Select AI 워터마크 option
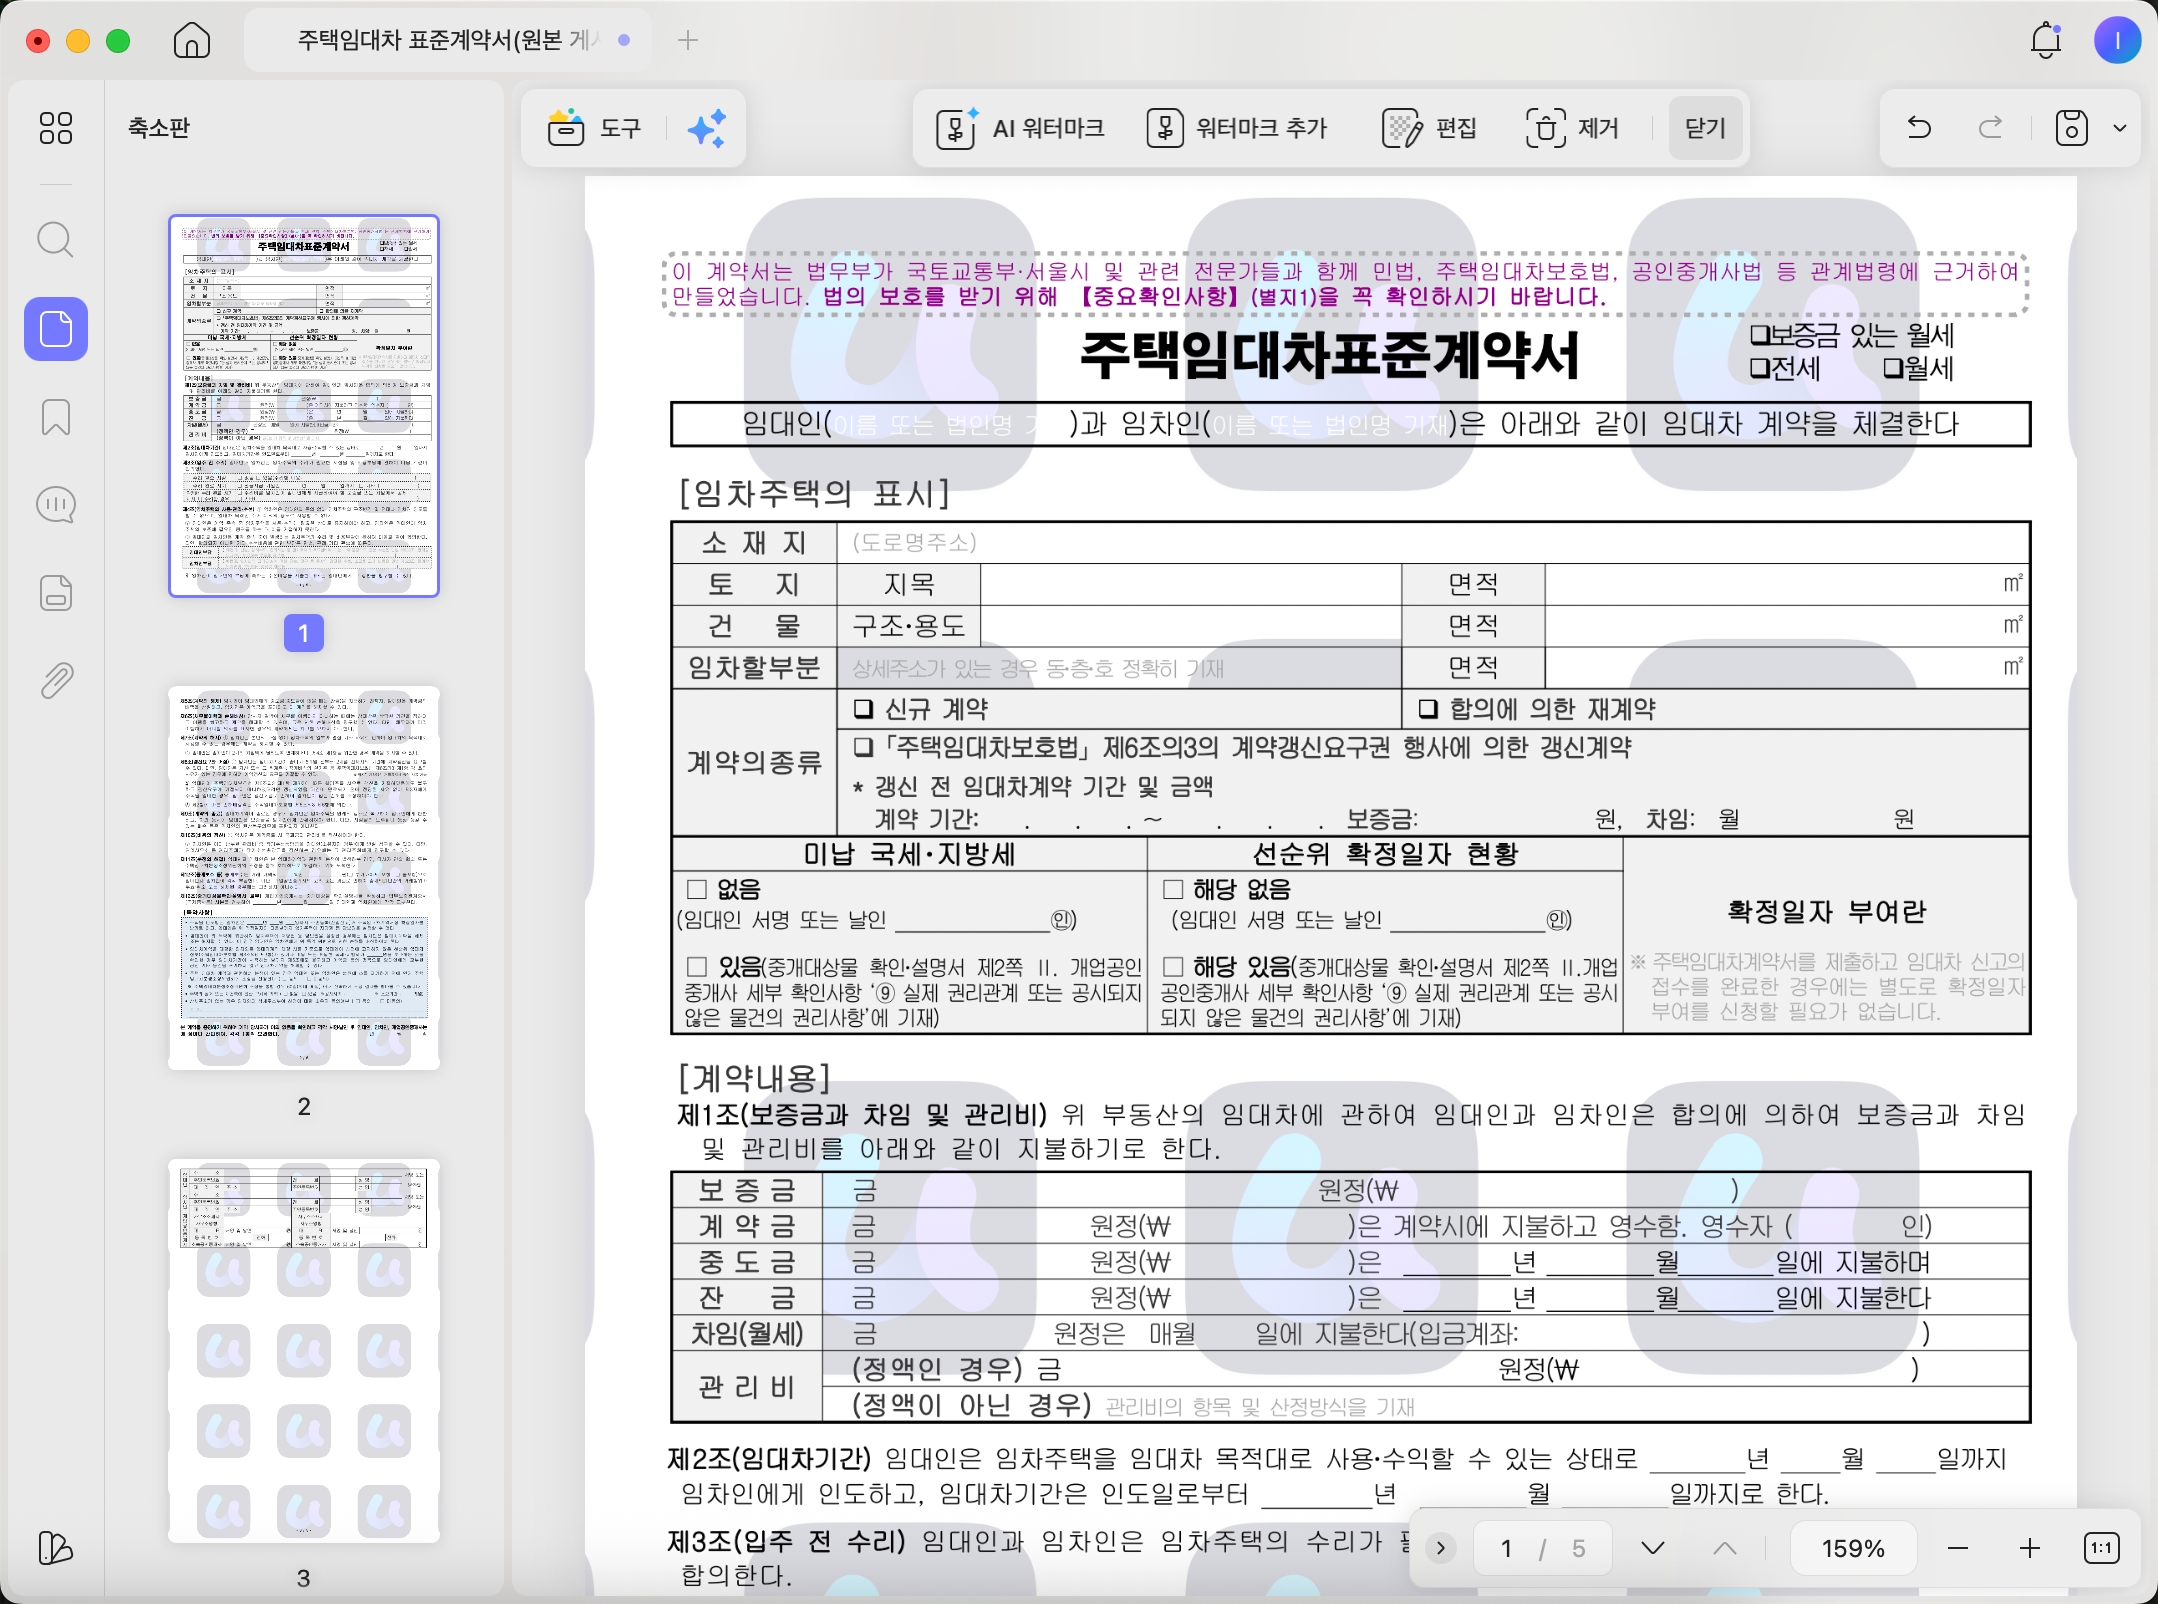The image size is (2158, 1604). pos(1020,128)
